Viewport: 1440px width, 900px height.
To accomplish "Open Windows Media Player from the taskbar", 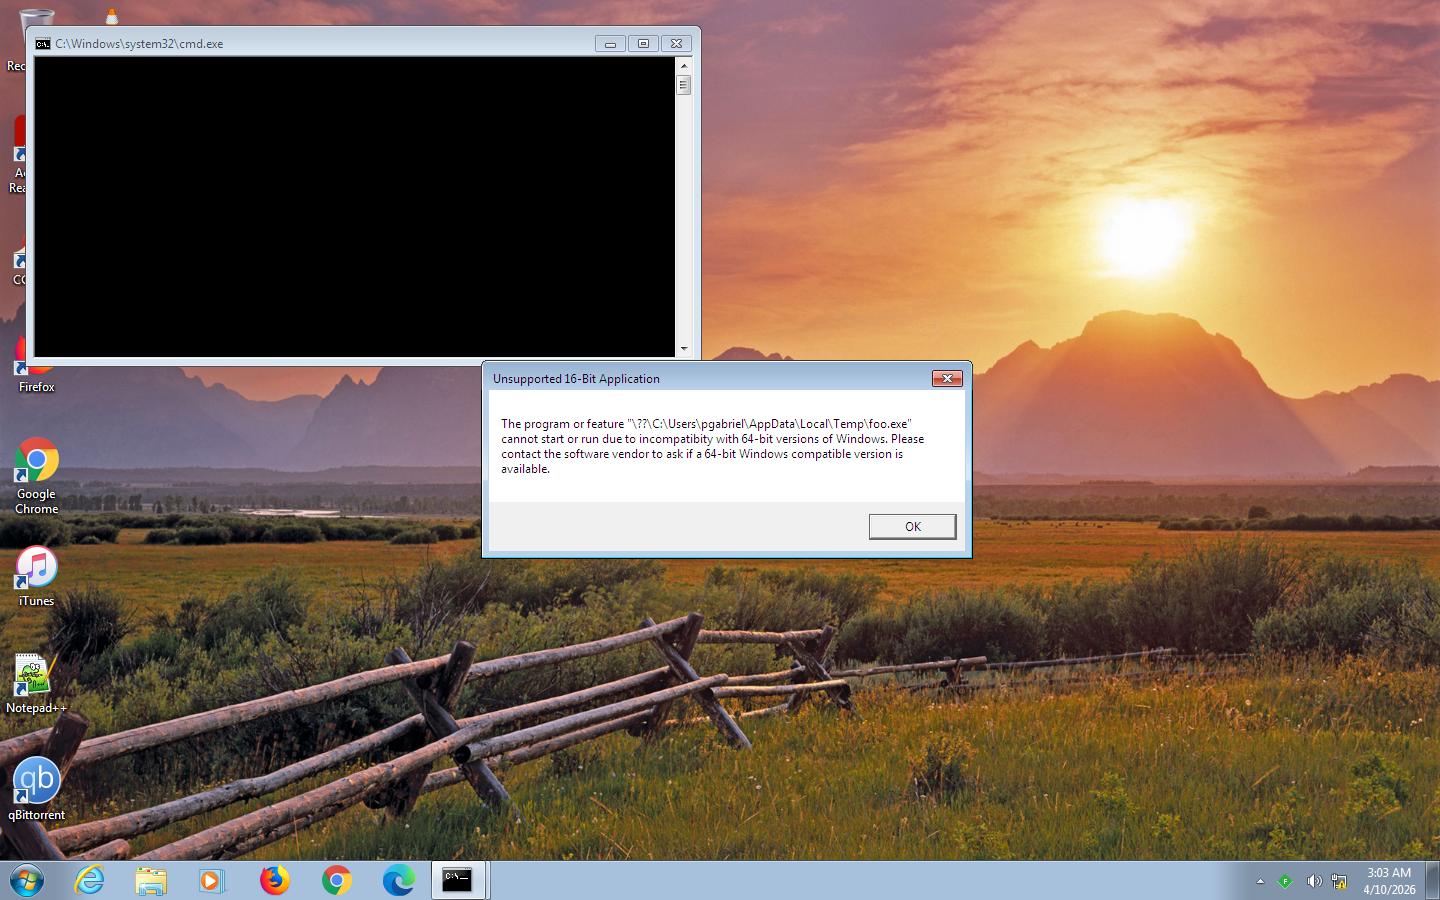I will point(211,881).
